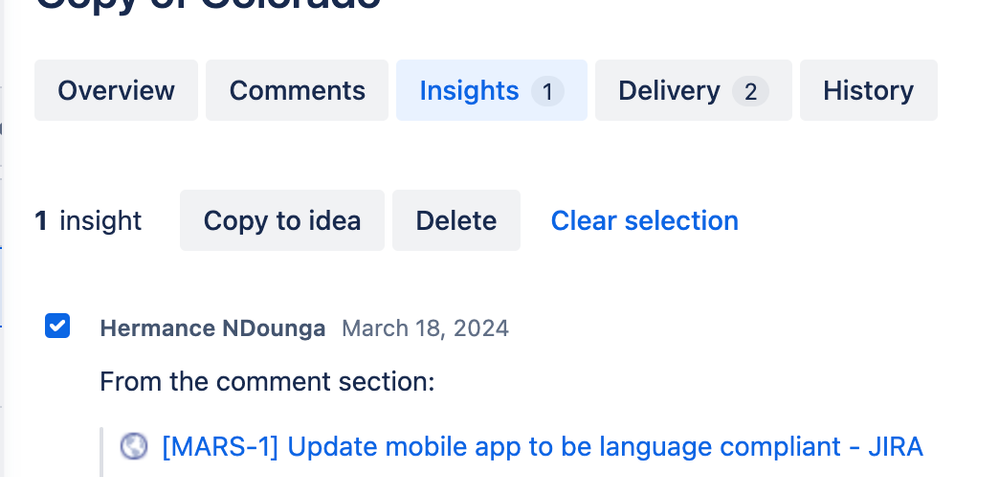Open the Delivery tab

pyautogui.click(x=669, y=91)
